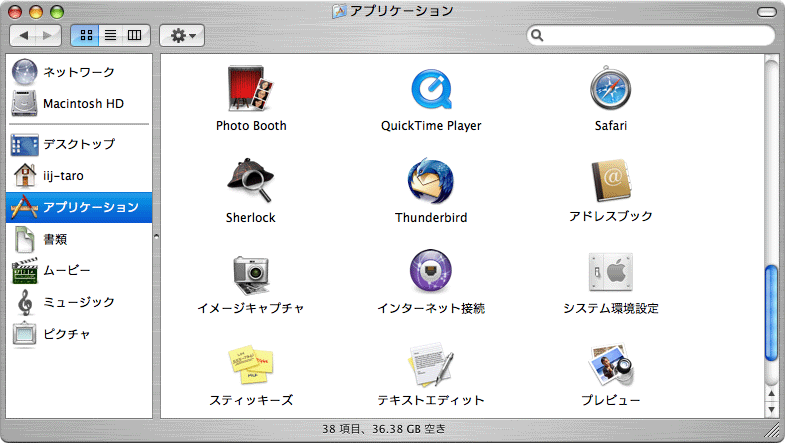
Task: Switch to icon view
Action: tap(86, 35)
